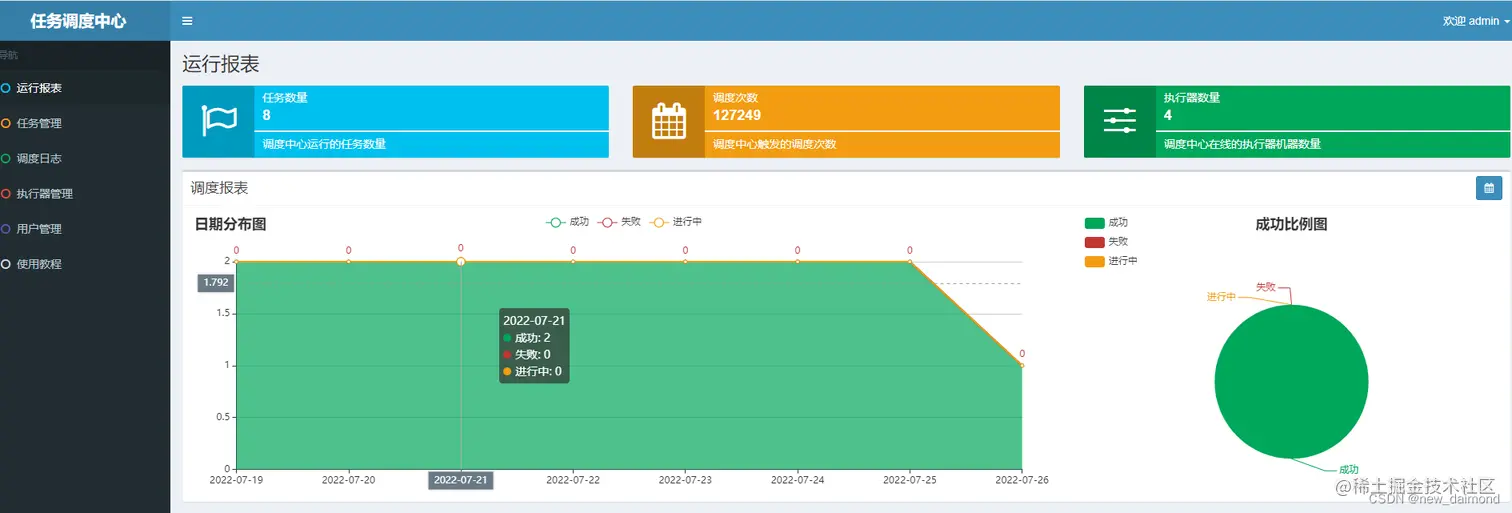Toggle the 进行中 series in line chart legend
Viewport: 1512px width, 513px height.
point(675,222)
